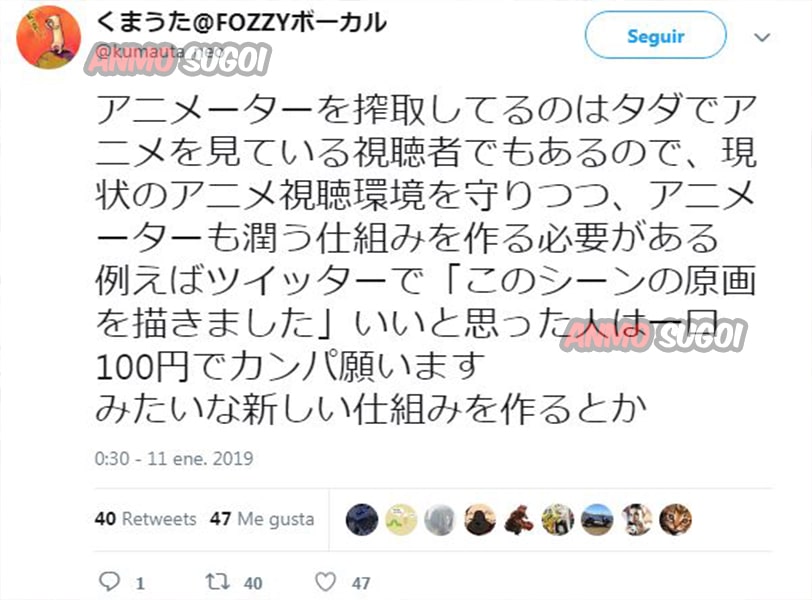Click the reply speech bubble icon

(109, 581)
